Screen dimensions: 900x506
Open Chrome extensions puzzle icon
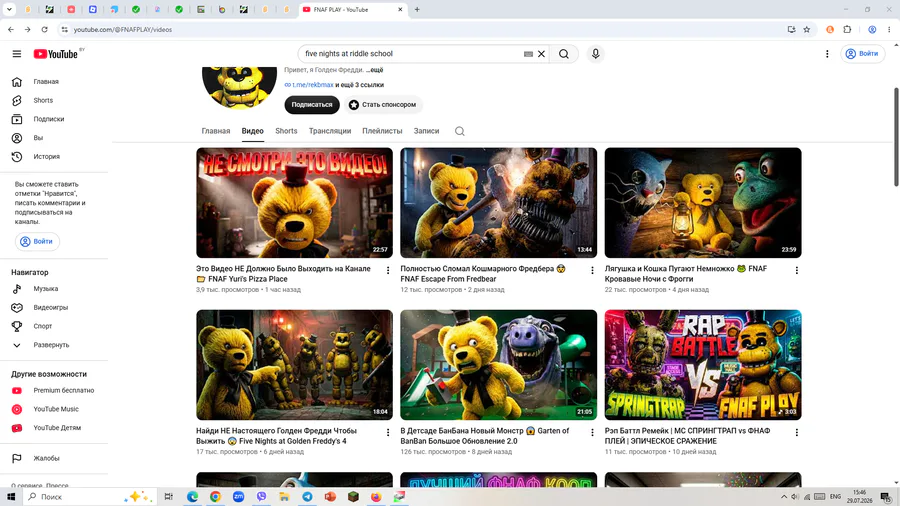[847, 29]
